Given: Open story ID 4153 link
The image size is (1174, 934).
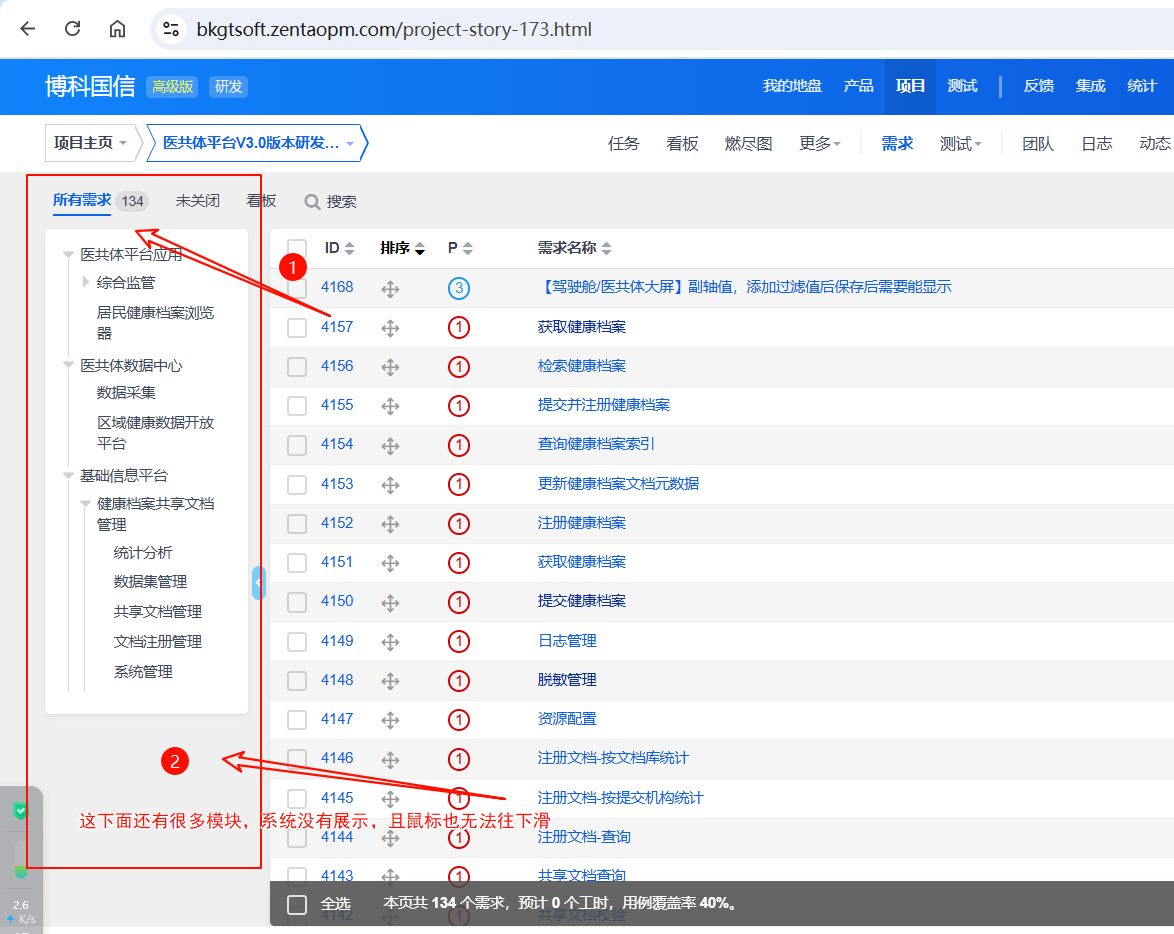Looking at the screenshot, I should pos(337,483).
